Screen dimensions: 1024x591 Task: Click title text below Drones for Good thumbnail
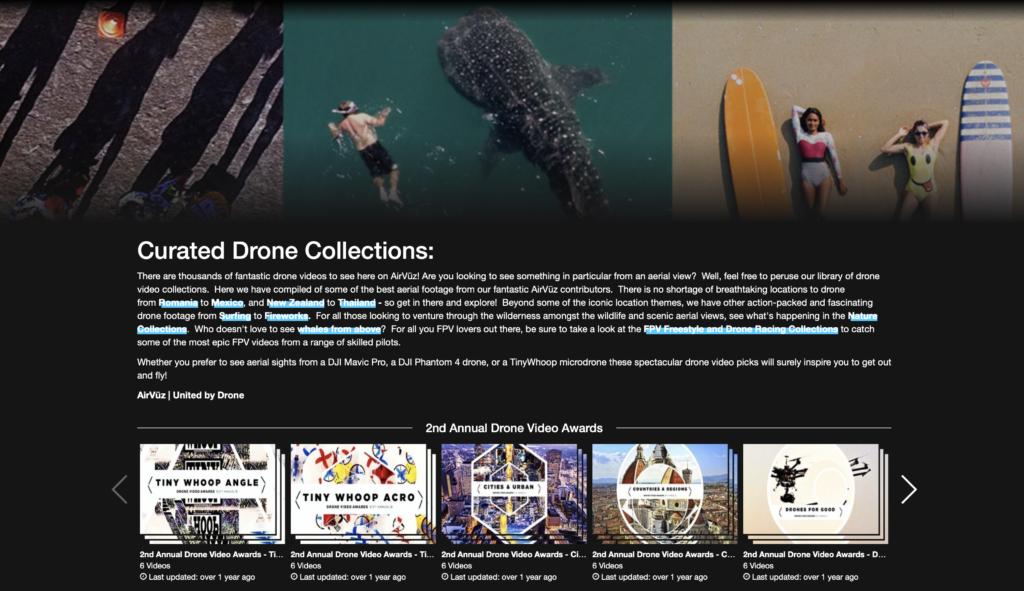(814, 554)
